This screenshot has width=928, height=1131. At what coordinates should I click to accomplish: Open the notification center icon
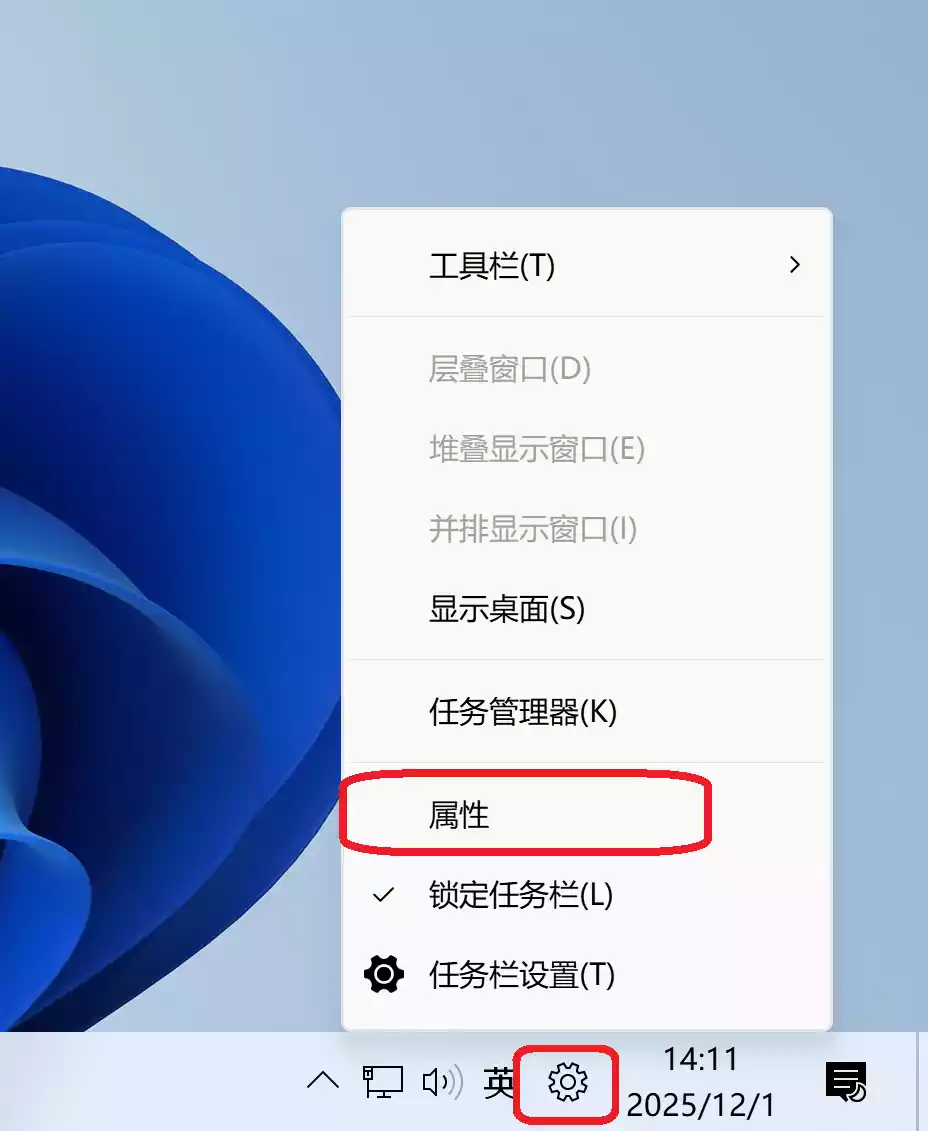point(846,1081)
